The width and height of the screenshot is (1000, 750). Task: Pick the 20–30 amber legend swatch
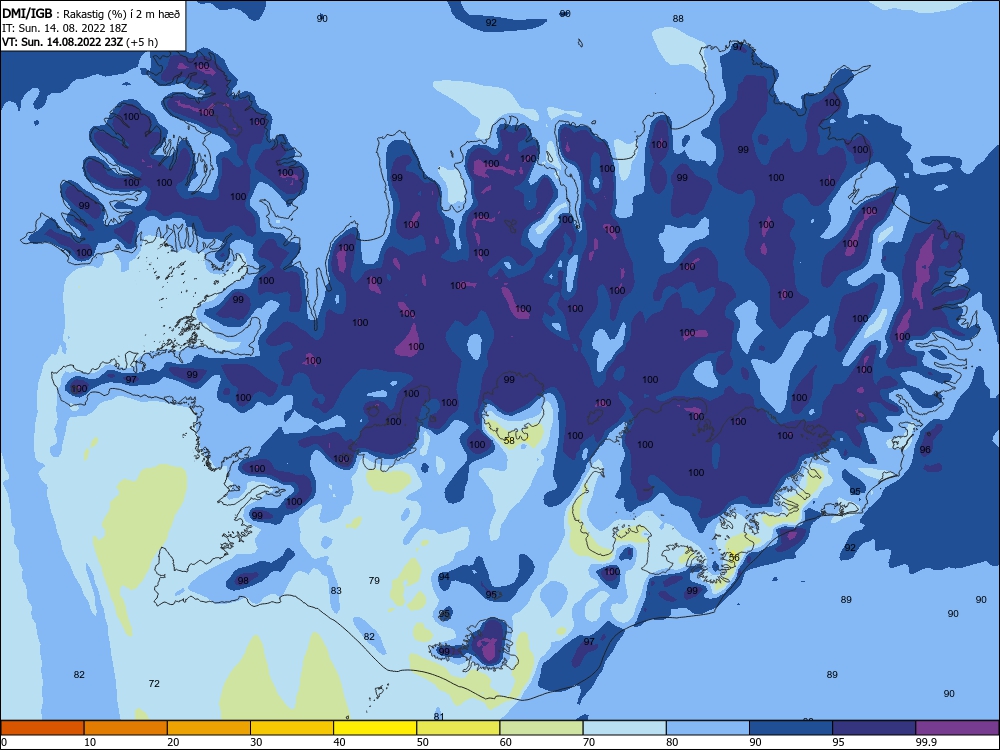pos(209,728)
